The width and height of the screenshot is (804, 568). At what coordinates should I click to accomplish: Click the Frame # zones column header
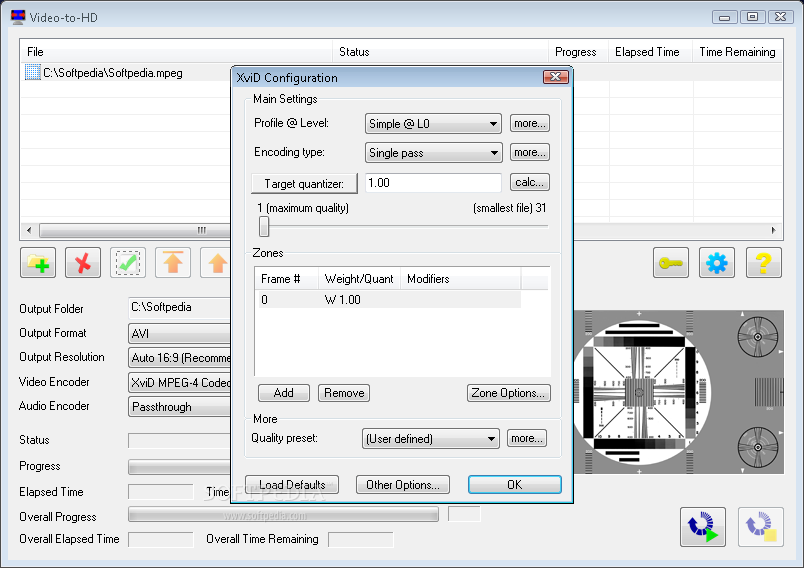coord(287,279)
